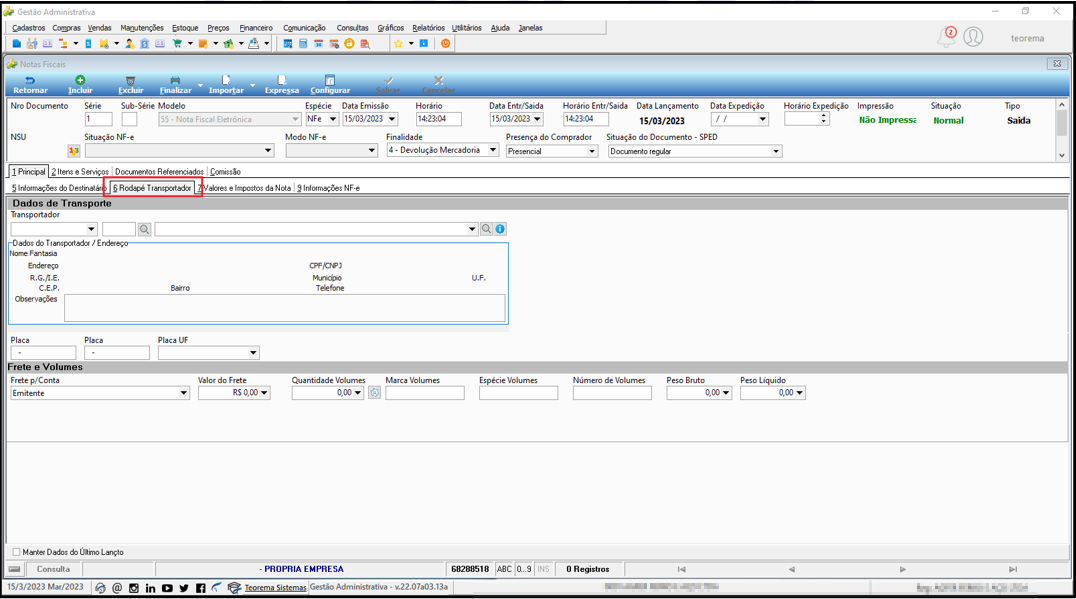
Task: Open the YouTube icon in status bar
Action: tap(167, 588)
